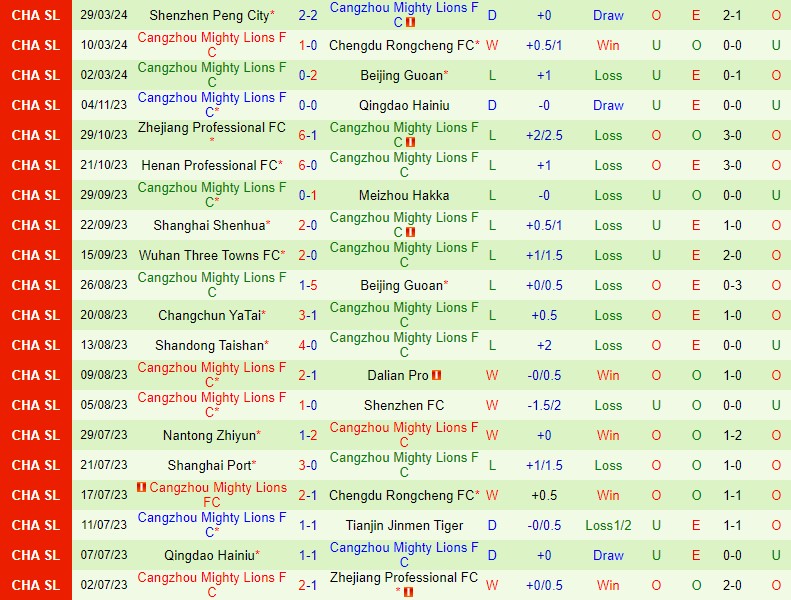Viewport: 791px width, 600px height.
Task: Open Shandong Taishan team link
Action: 209,345
